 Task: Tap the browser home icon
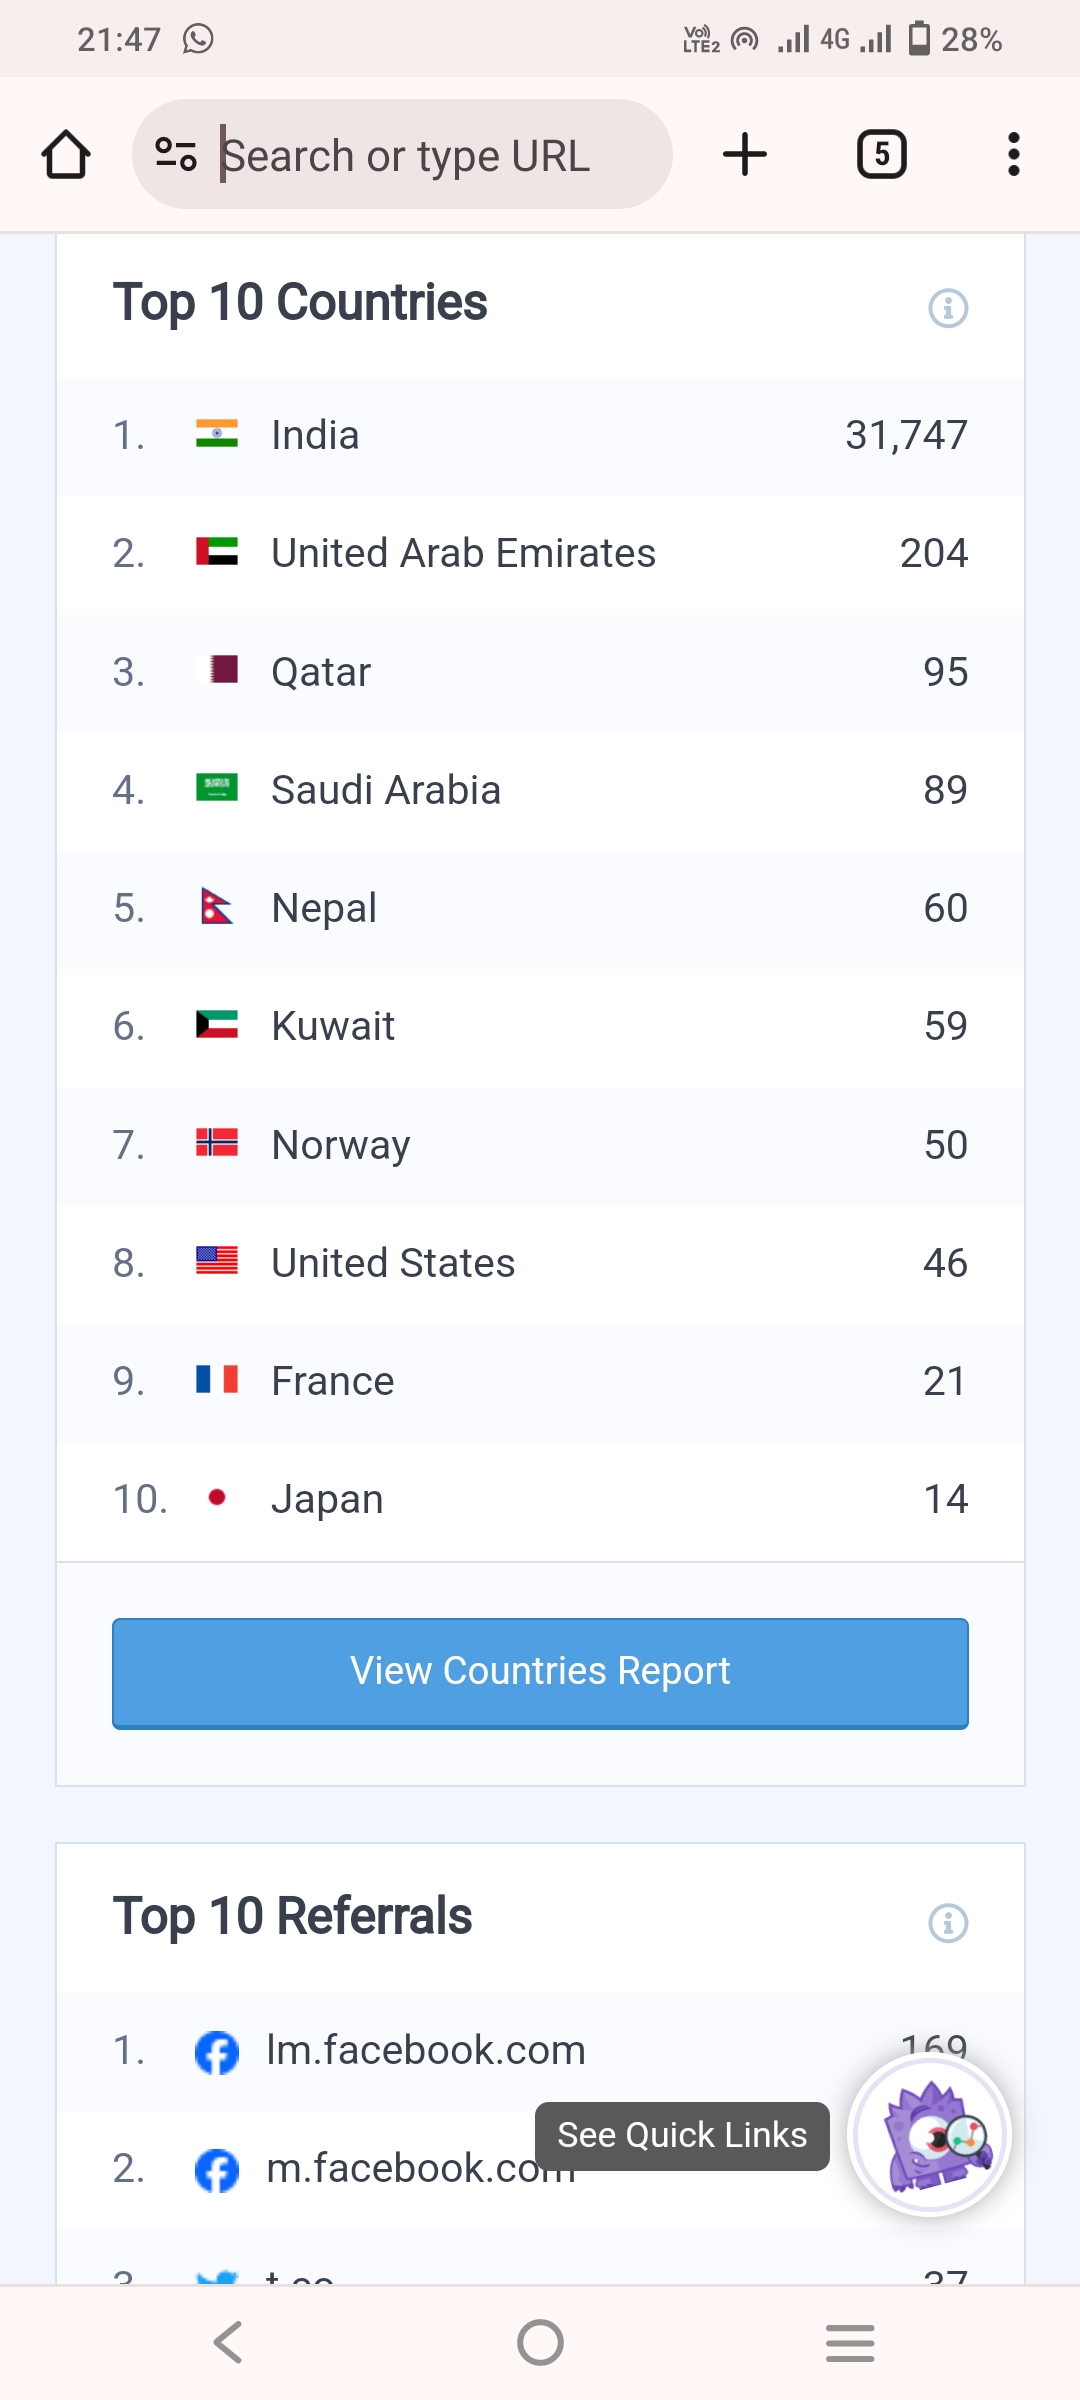click(66, 155)
